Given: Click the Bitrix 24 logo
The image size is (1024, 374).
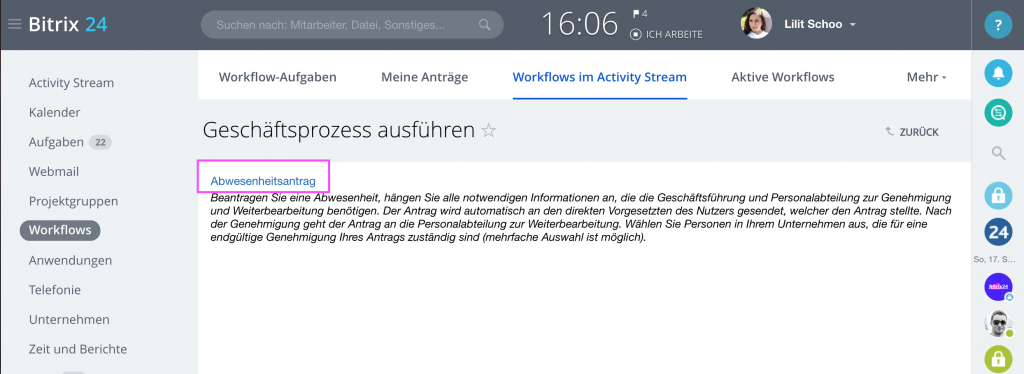Looking at the screenshot, I should point(68,25).
